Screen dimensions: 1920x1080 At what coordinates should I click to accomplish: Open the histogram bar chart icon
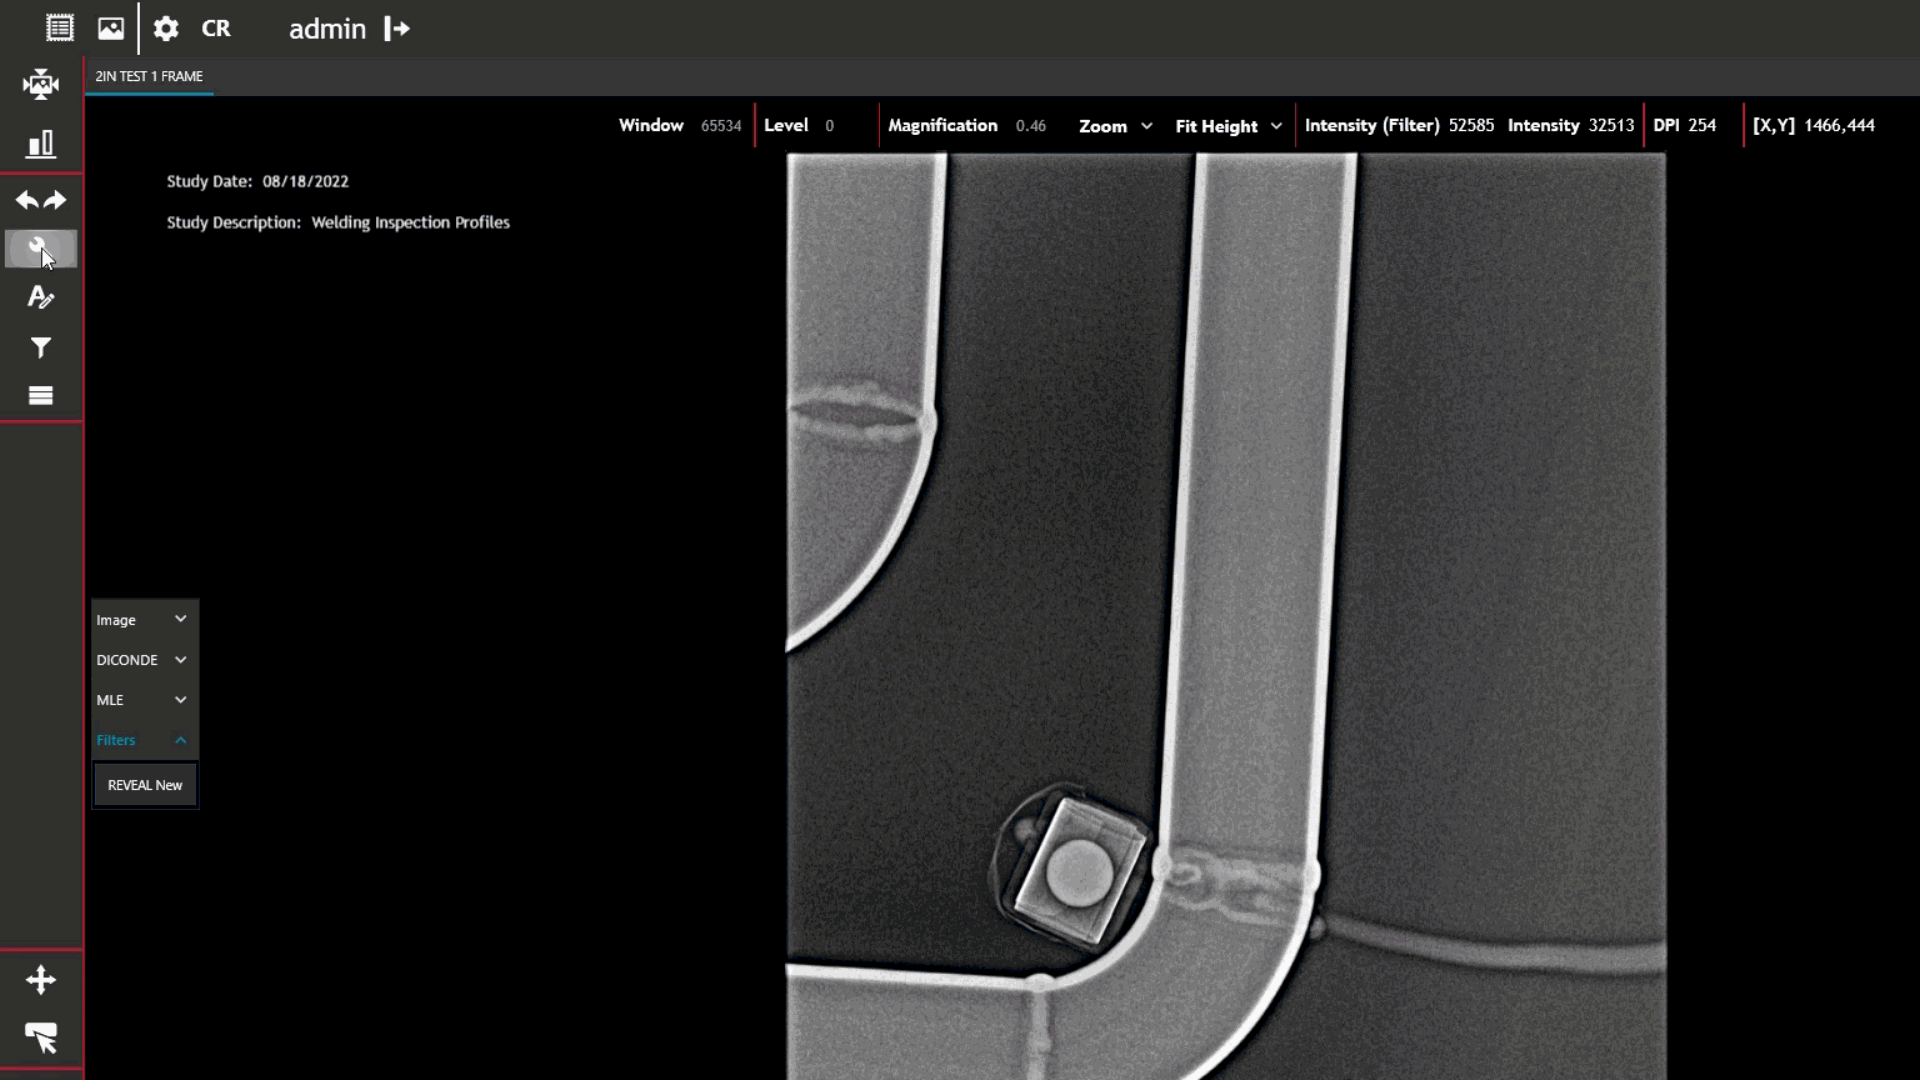coord(41,144)
